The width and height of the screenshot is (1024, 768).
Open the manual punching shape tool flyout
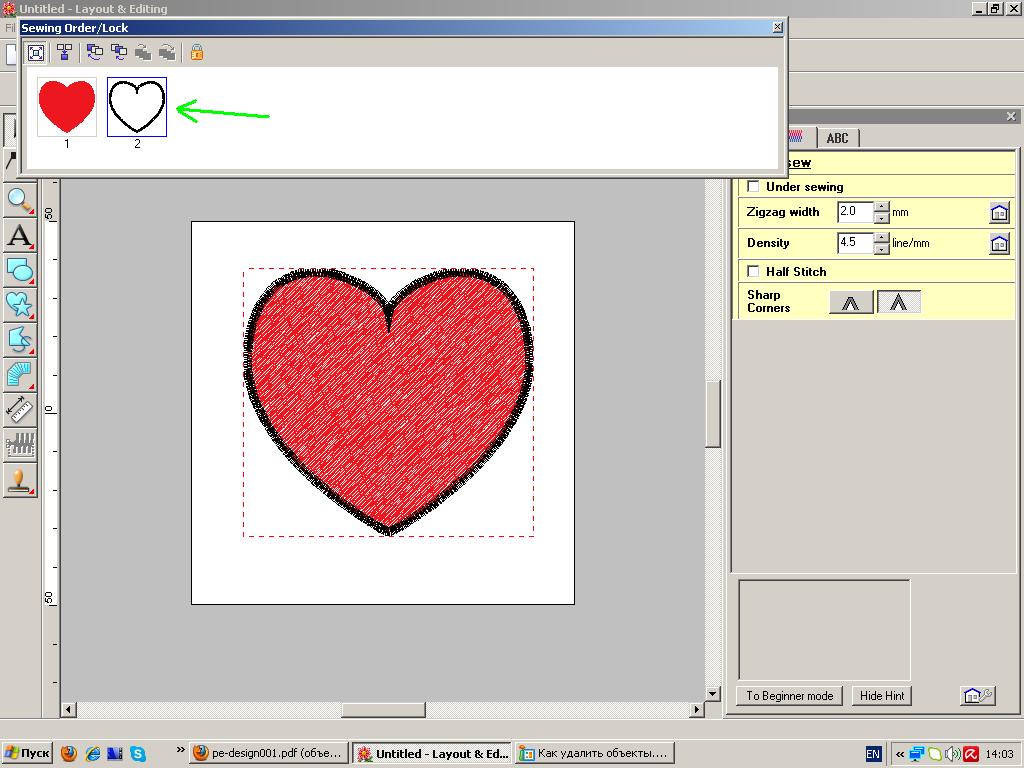tap(19, 340)
